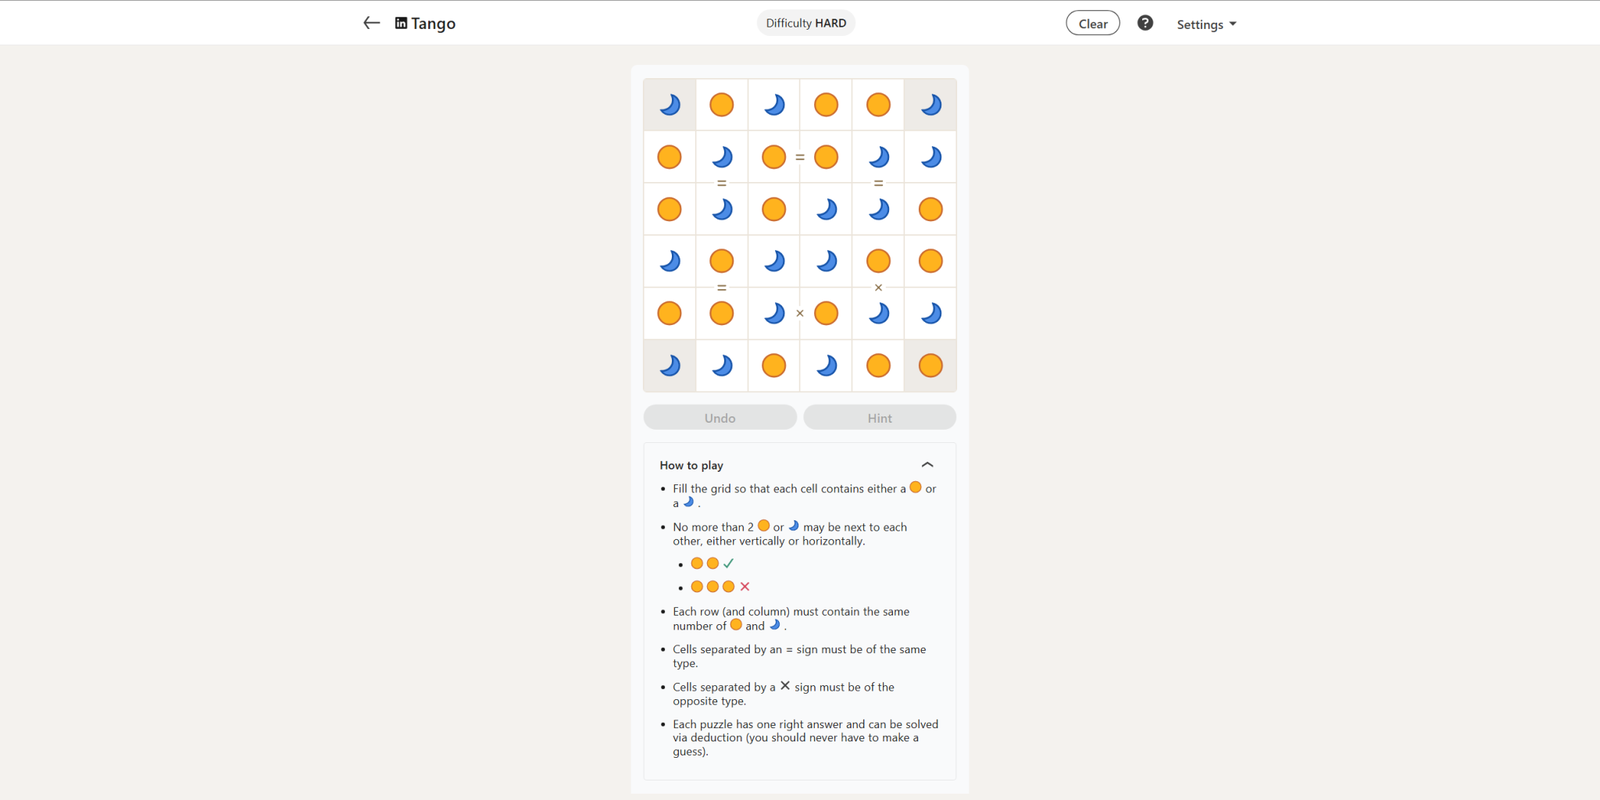1600x800 pixels.
Task: Click the sun in row one, column two
Action: [722, 105]
